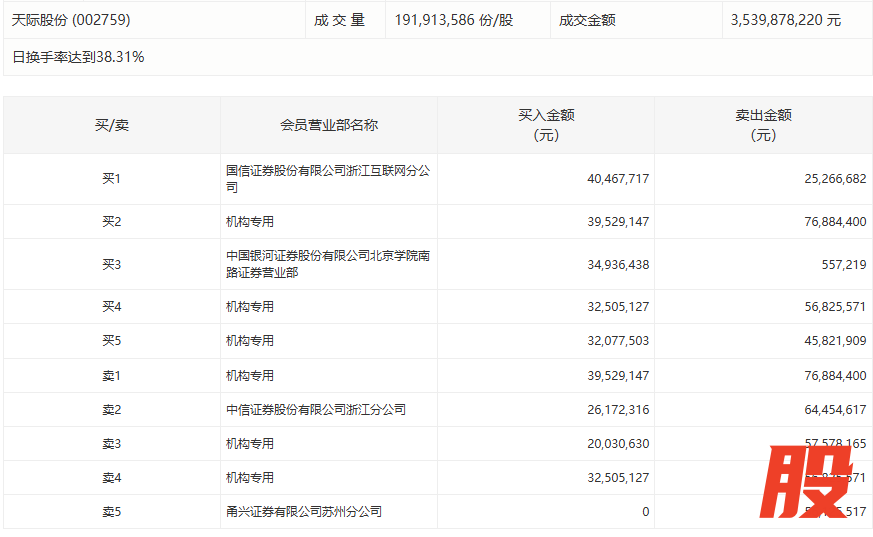
Task: Open 中信证券浙江分公司 branch entry
Action: pyautogui.click(x=316, y=410)
